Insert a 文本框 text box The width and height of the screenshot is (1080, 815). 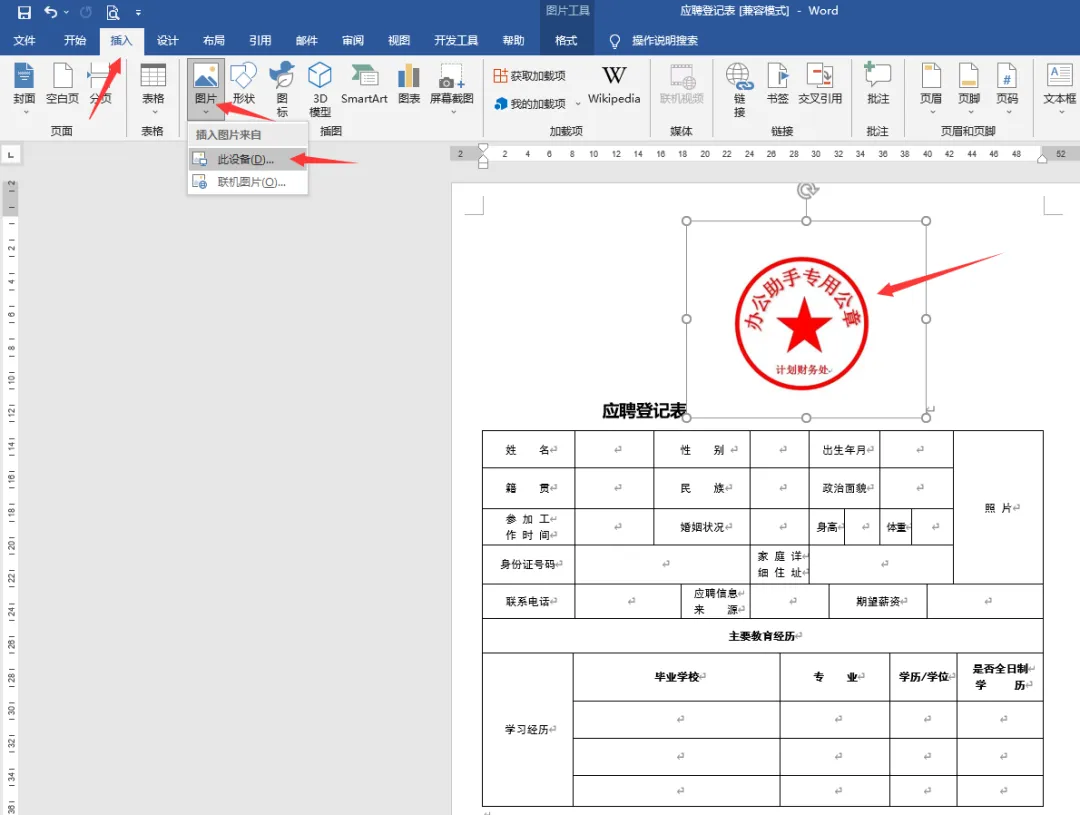1059,87
